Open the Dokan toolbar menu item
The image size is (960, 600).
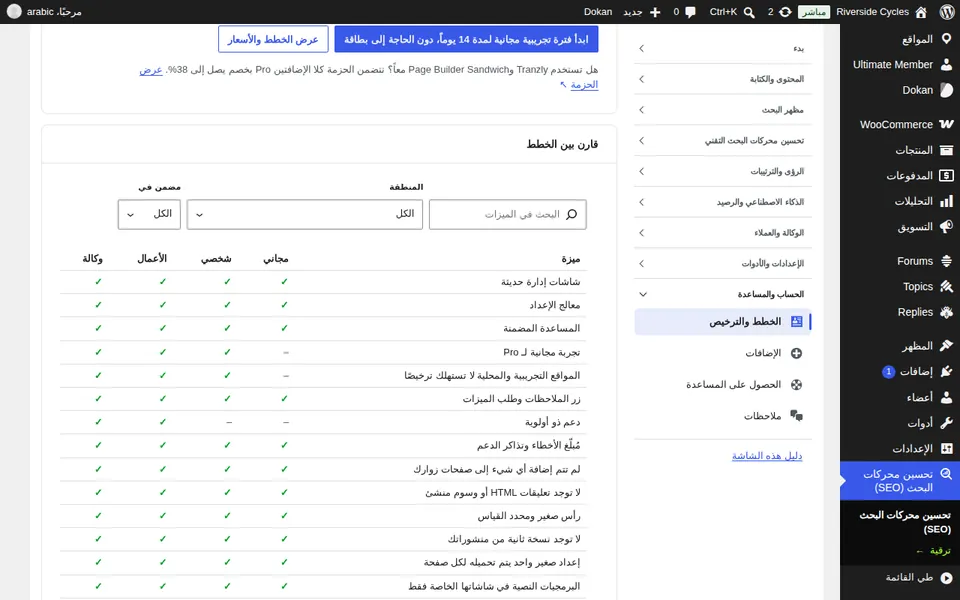coord(598,12)
